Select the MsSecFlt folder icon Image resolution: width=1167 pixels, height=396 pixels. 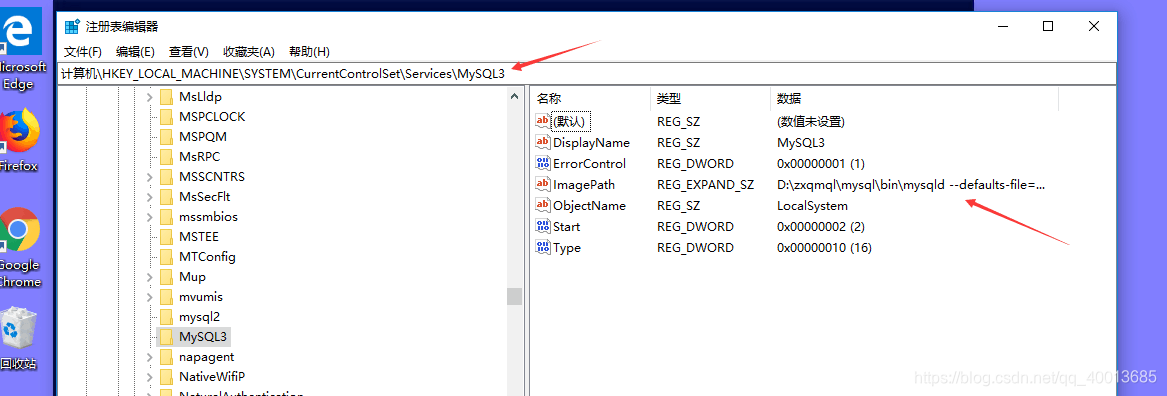click(x=166, y=197)
